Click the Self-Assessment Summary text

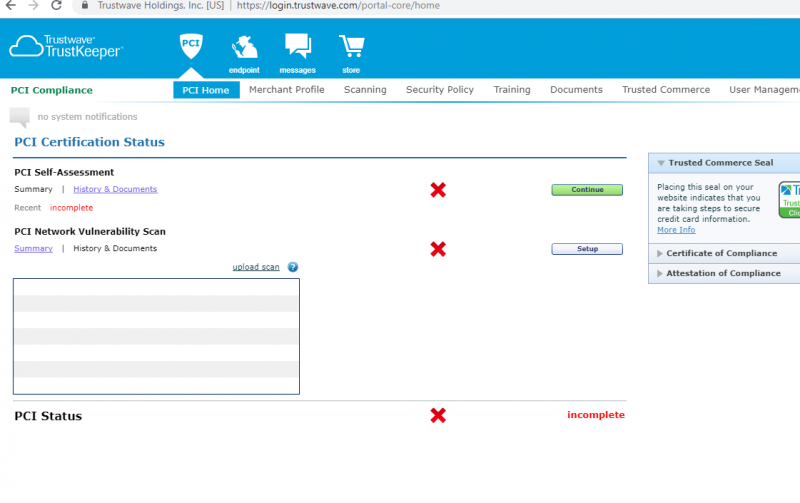tap(33, 189)
